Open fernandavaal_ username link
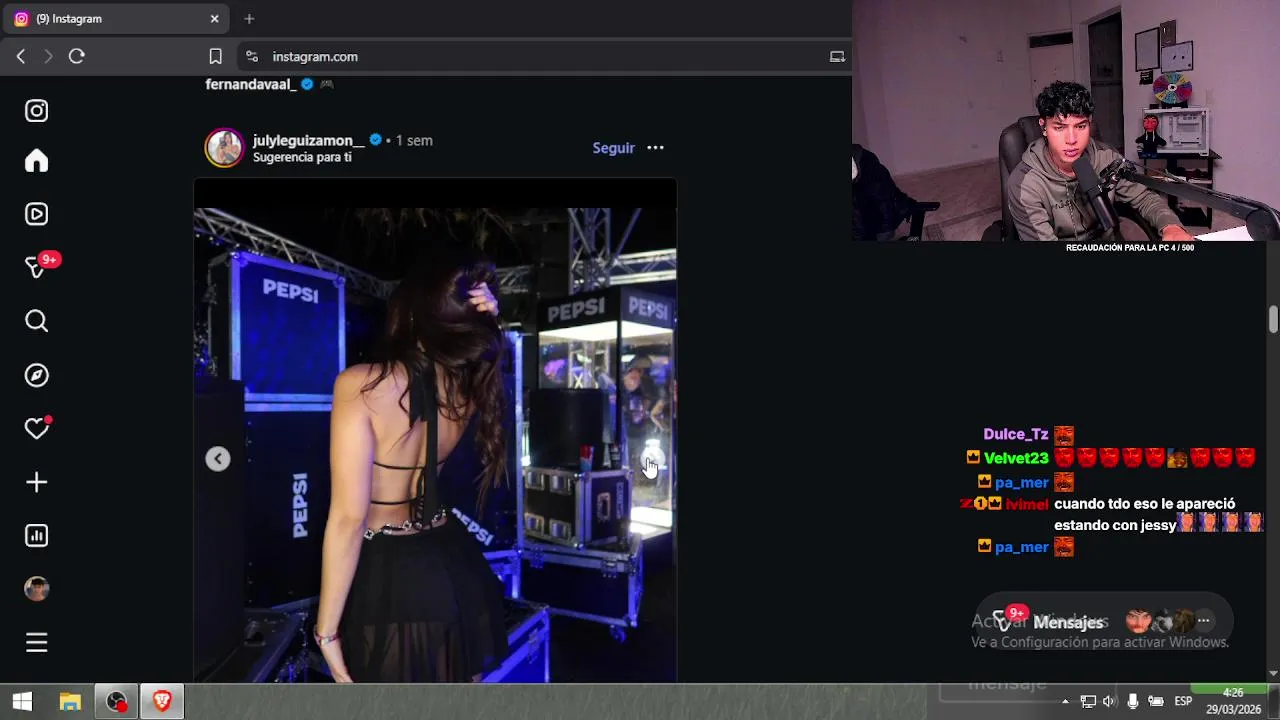The image size is (1280, 720). 251,84
